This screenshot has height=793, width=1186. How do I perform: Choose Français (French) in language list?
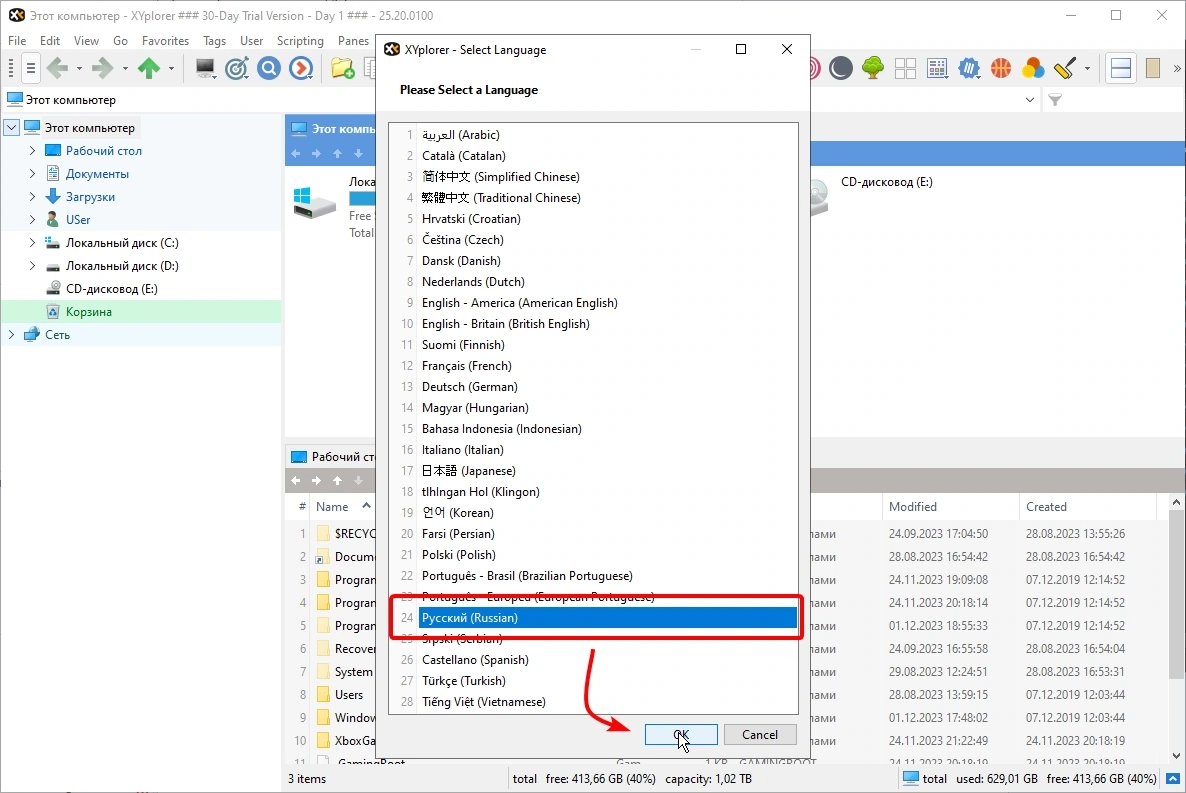(608, 365)
